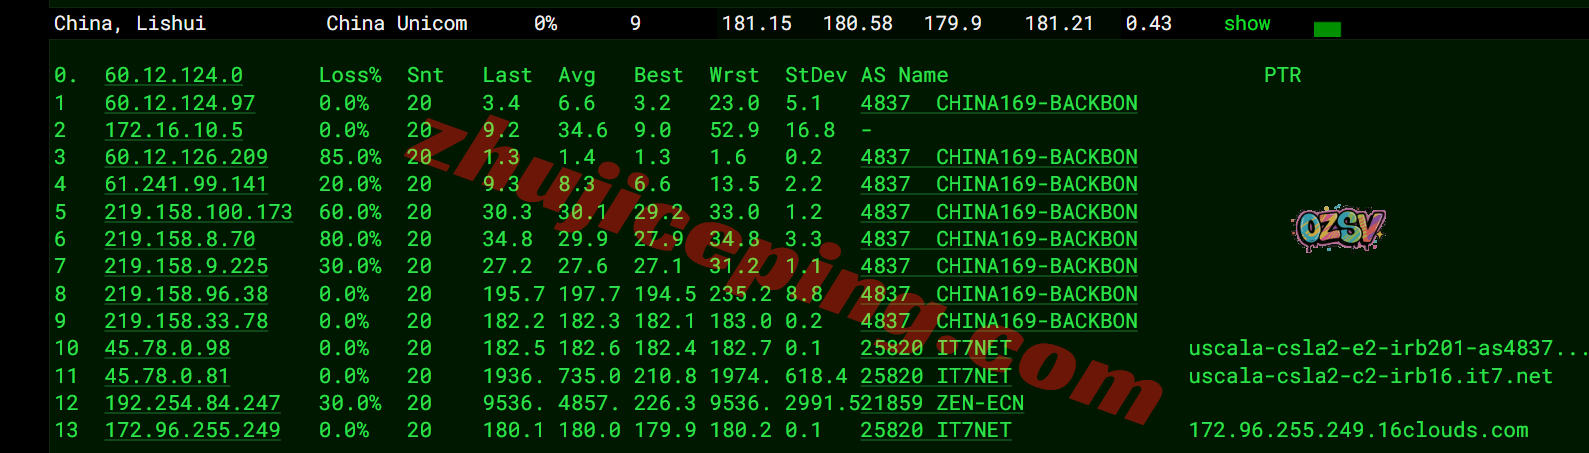
Task: Open the 45.78.0.81 IP link
Action: coord(167,376)
